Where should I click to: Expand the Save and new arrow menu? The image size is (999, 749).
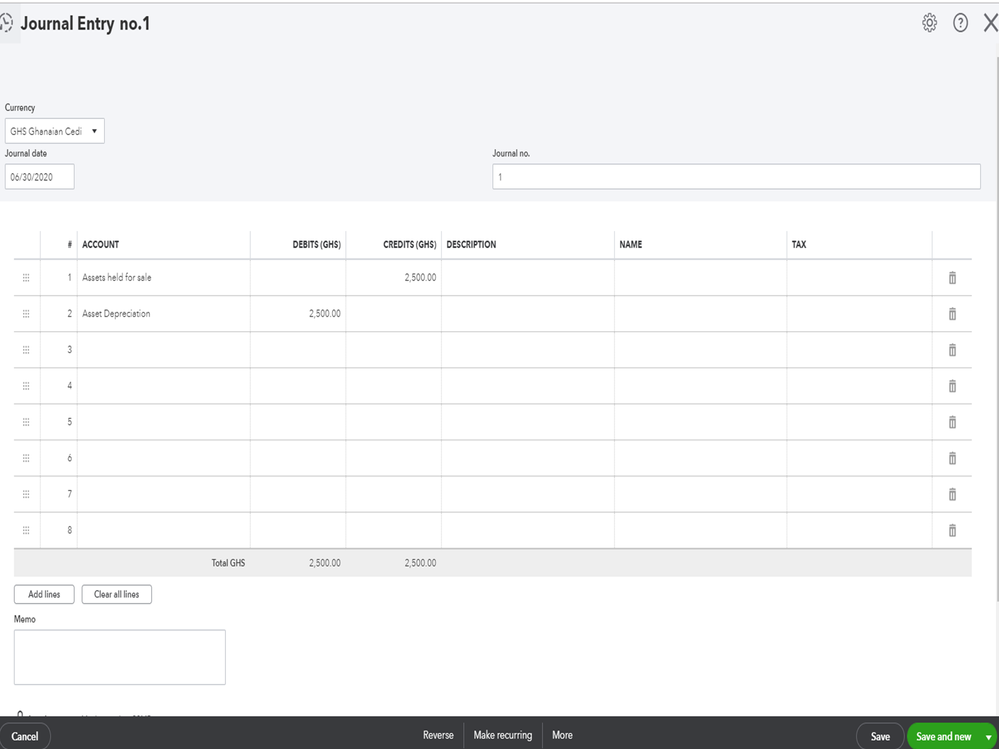click(x=989, y=736)
